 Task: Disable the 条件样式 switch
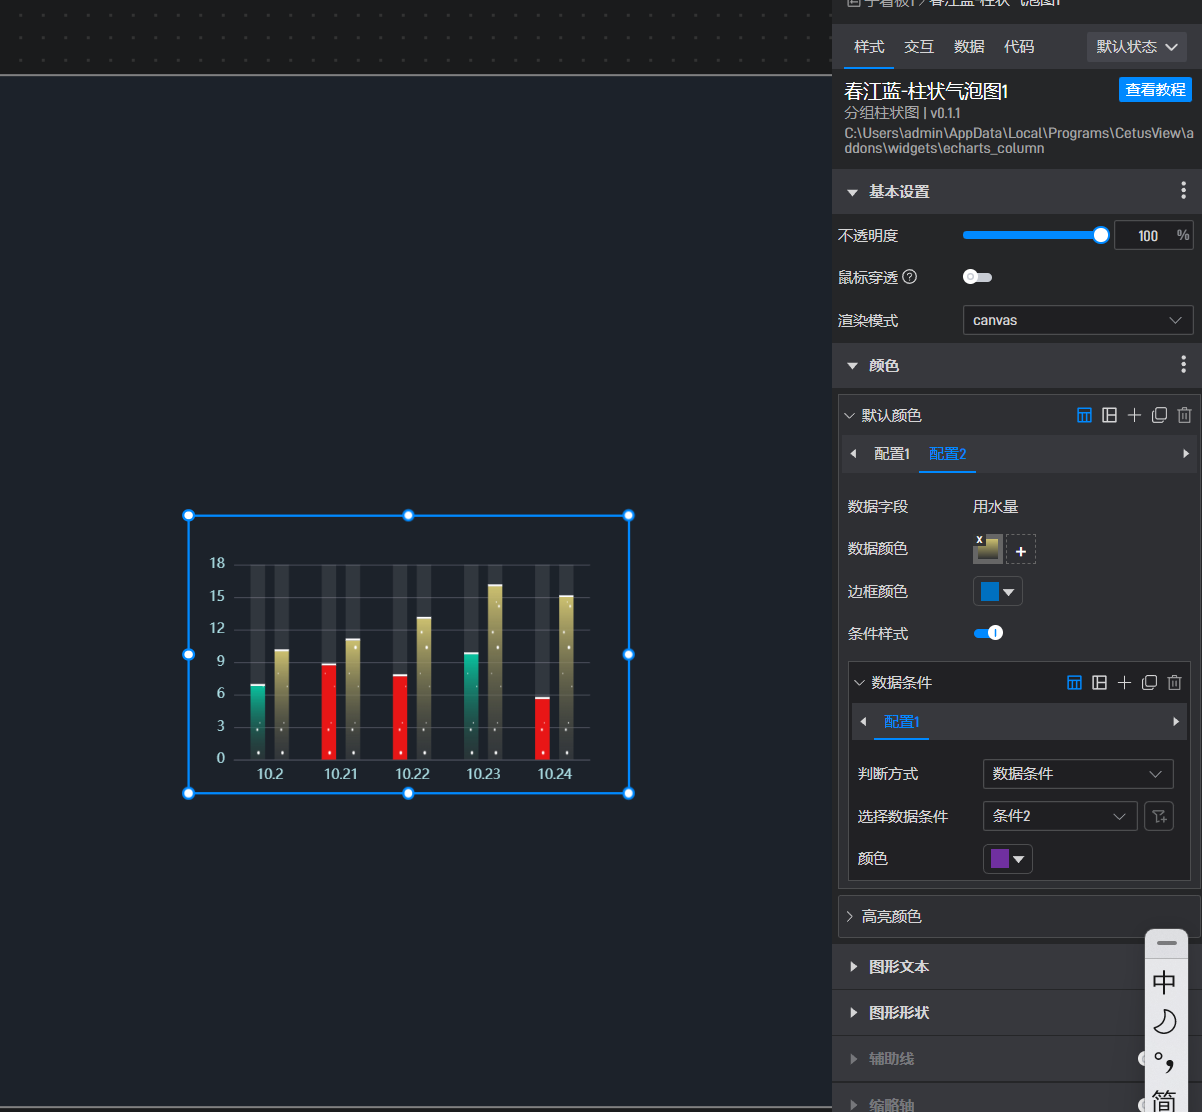(x=988, y=633)
